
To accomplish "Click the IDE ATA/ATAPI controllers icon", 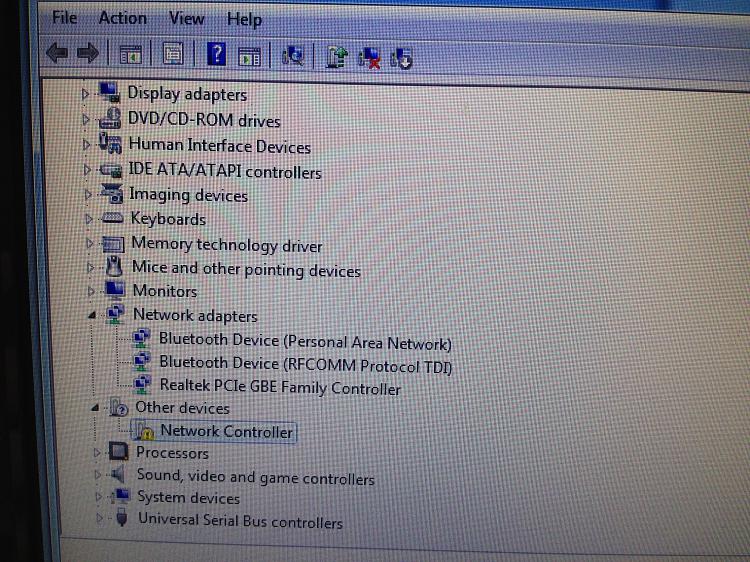I will pyautogui.click(x=111, y=169).
